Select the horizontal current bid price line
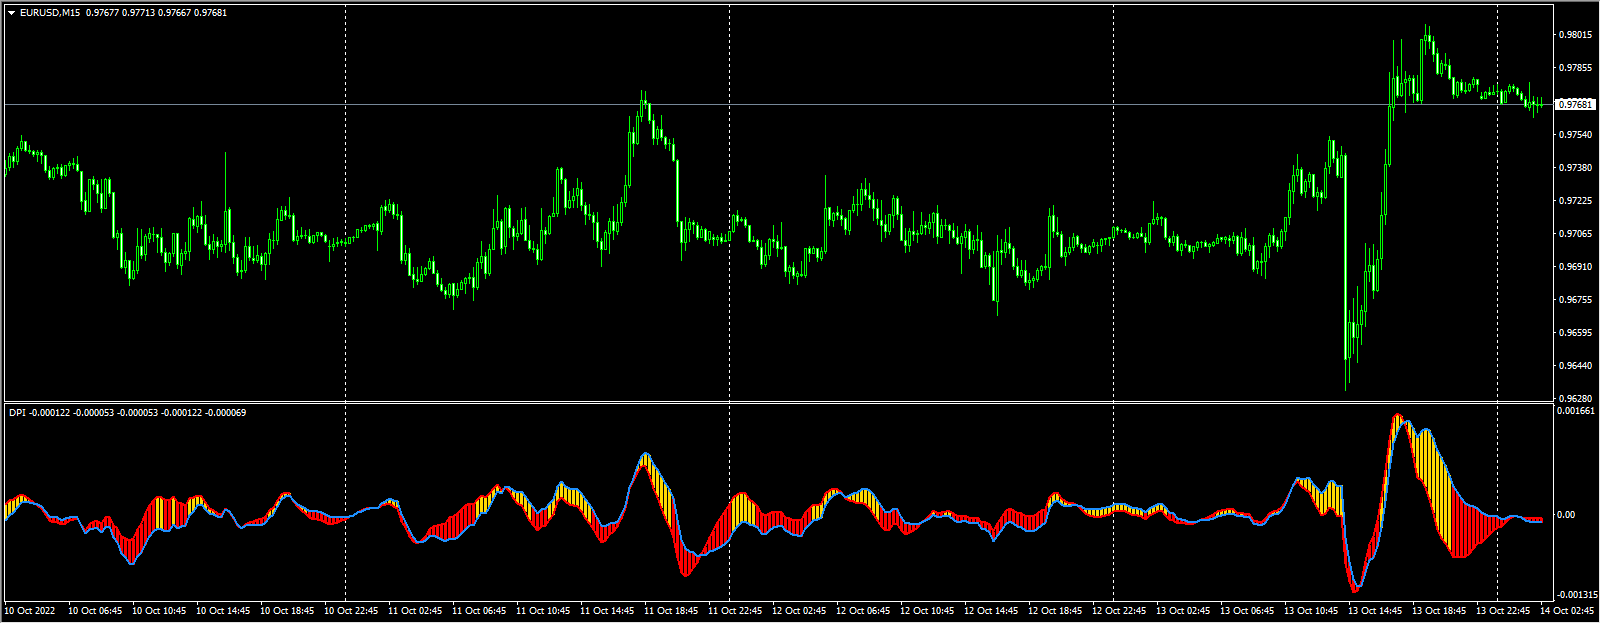Screen dimensions: 1601x624 (x=800, y=104)
